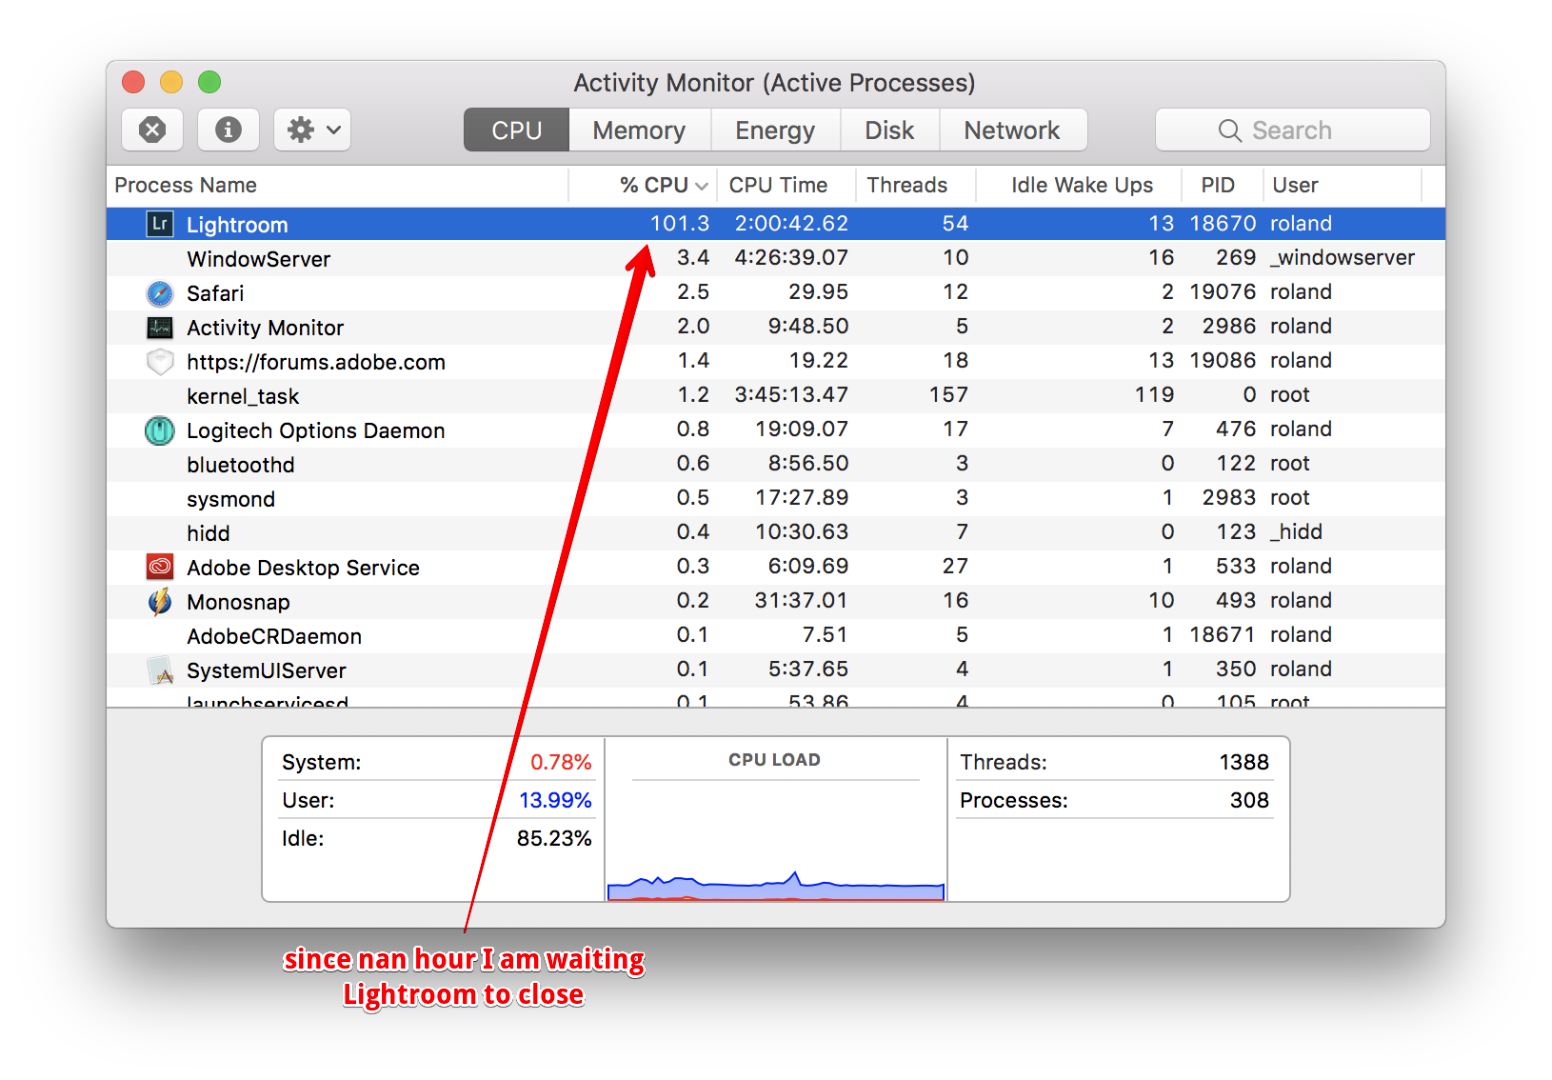Select the Network tab
This screenshot has width=1552, height=1080.
[1012, 130]
